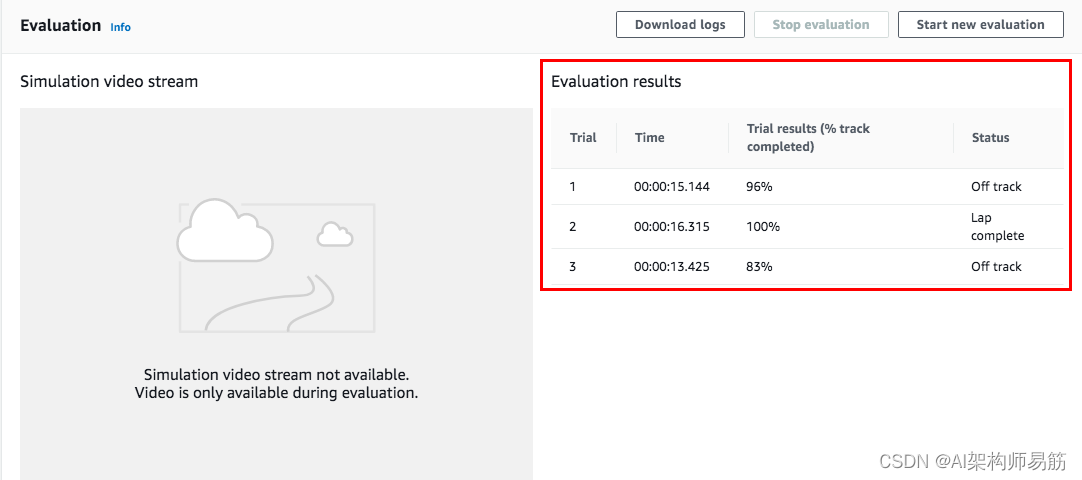Click the Status column header
This screenshot has height=480, width=1082.
(x=990, y=138)
